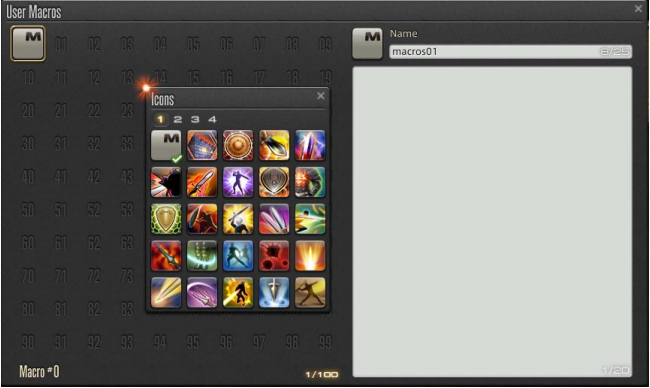Choose the gold shield on green scales icon

(166, 219)
